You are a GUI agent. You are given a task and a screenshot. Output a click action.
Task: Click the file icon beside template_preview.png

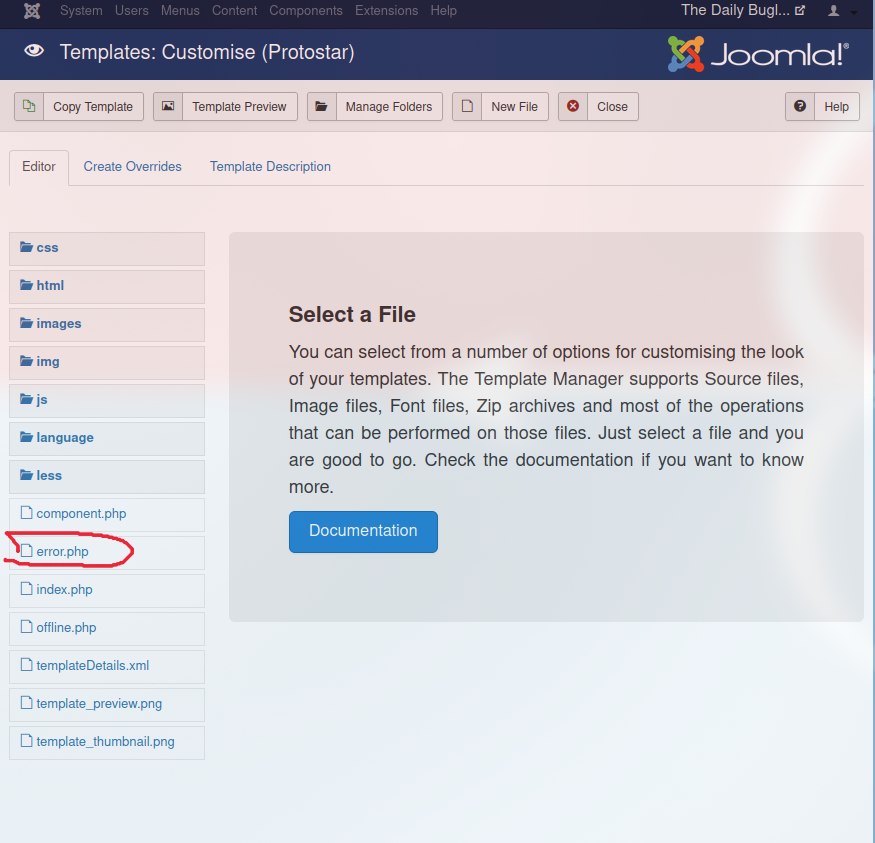tap(26, 702)
